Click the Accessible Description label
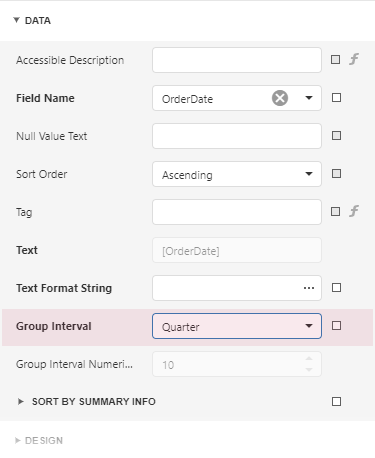 70,60
